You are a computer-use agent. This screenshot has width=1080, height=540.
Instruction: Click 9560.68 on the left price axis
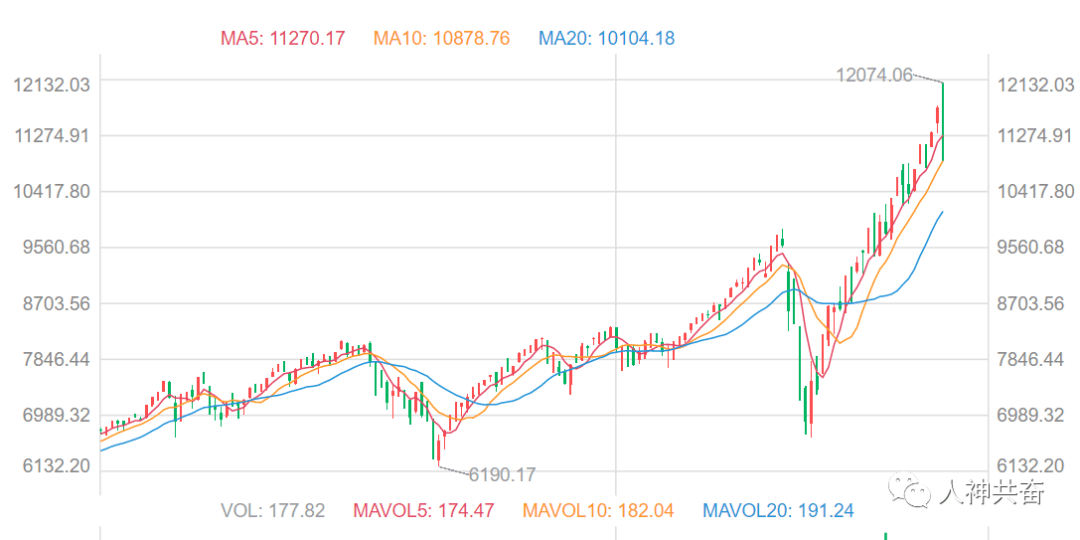point(52,247)
